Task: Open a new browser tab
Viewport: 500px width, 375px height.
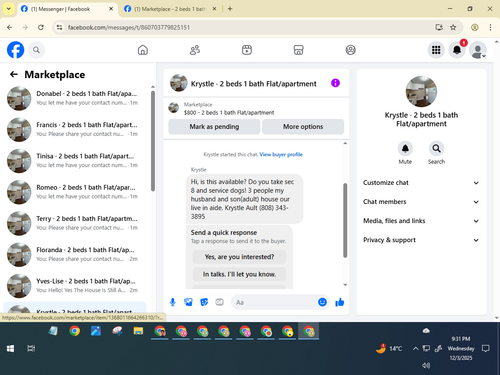Action: coord(230,9)
